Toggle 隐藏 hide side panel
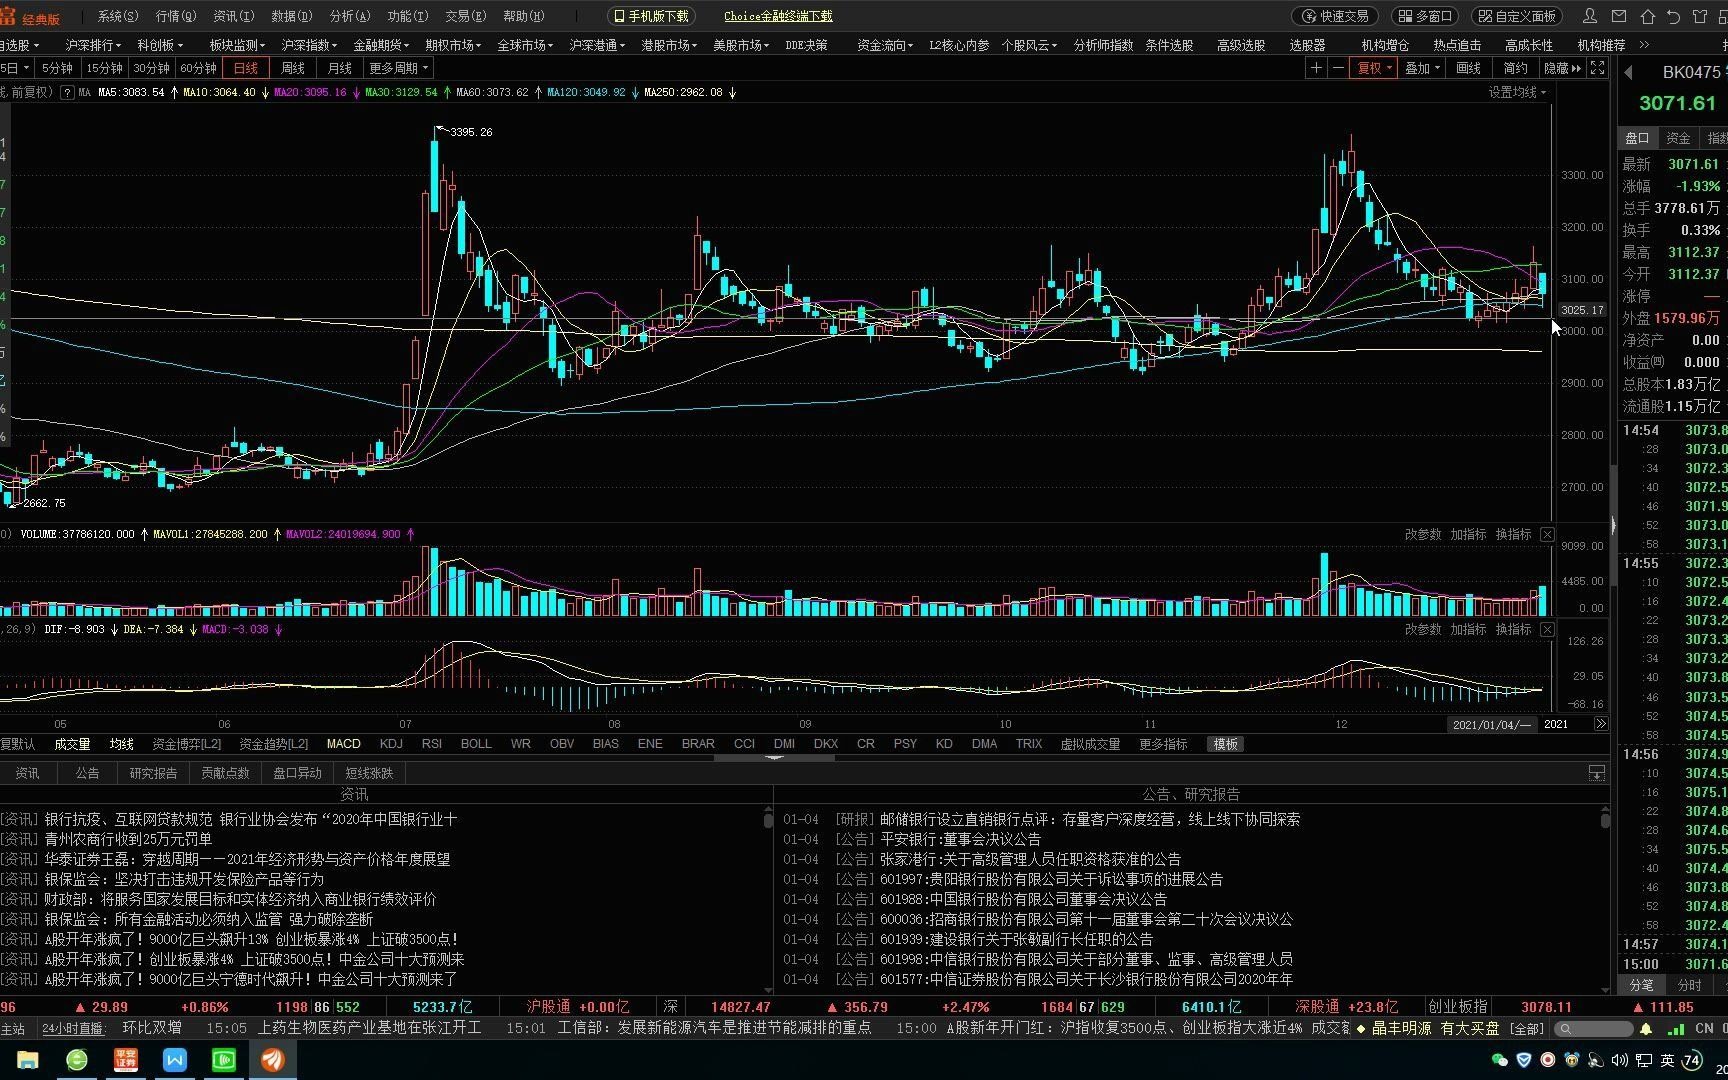 coord(1562,68)
